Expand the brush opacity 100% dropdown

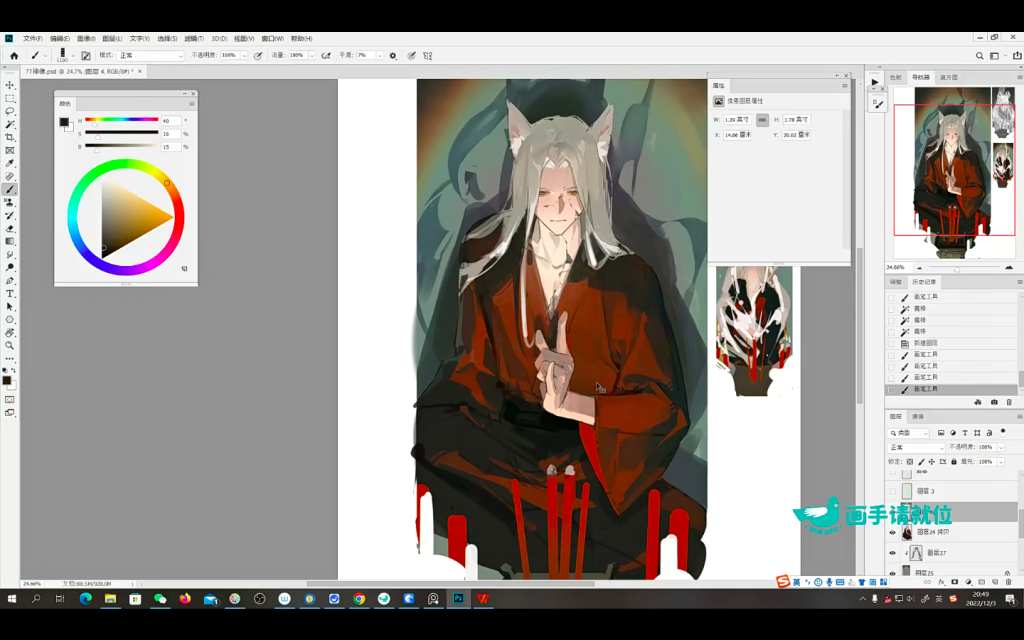tap(243, 56)
